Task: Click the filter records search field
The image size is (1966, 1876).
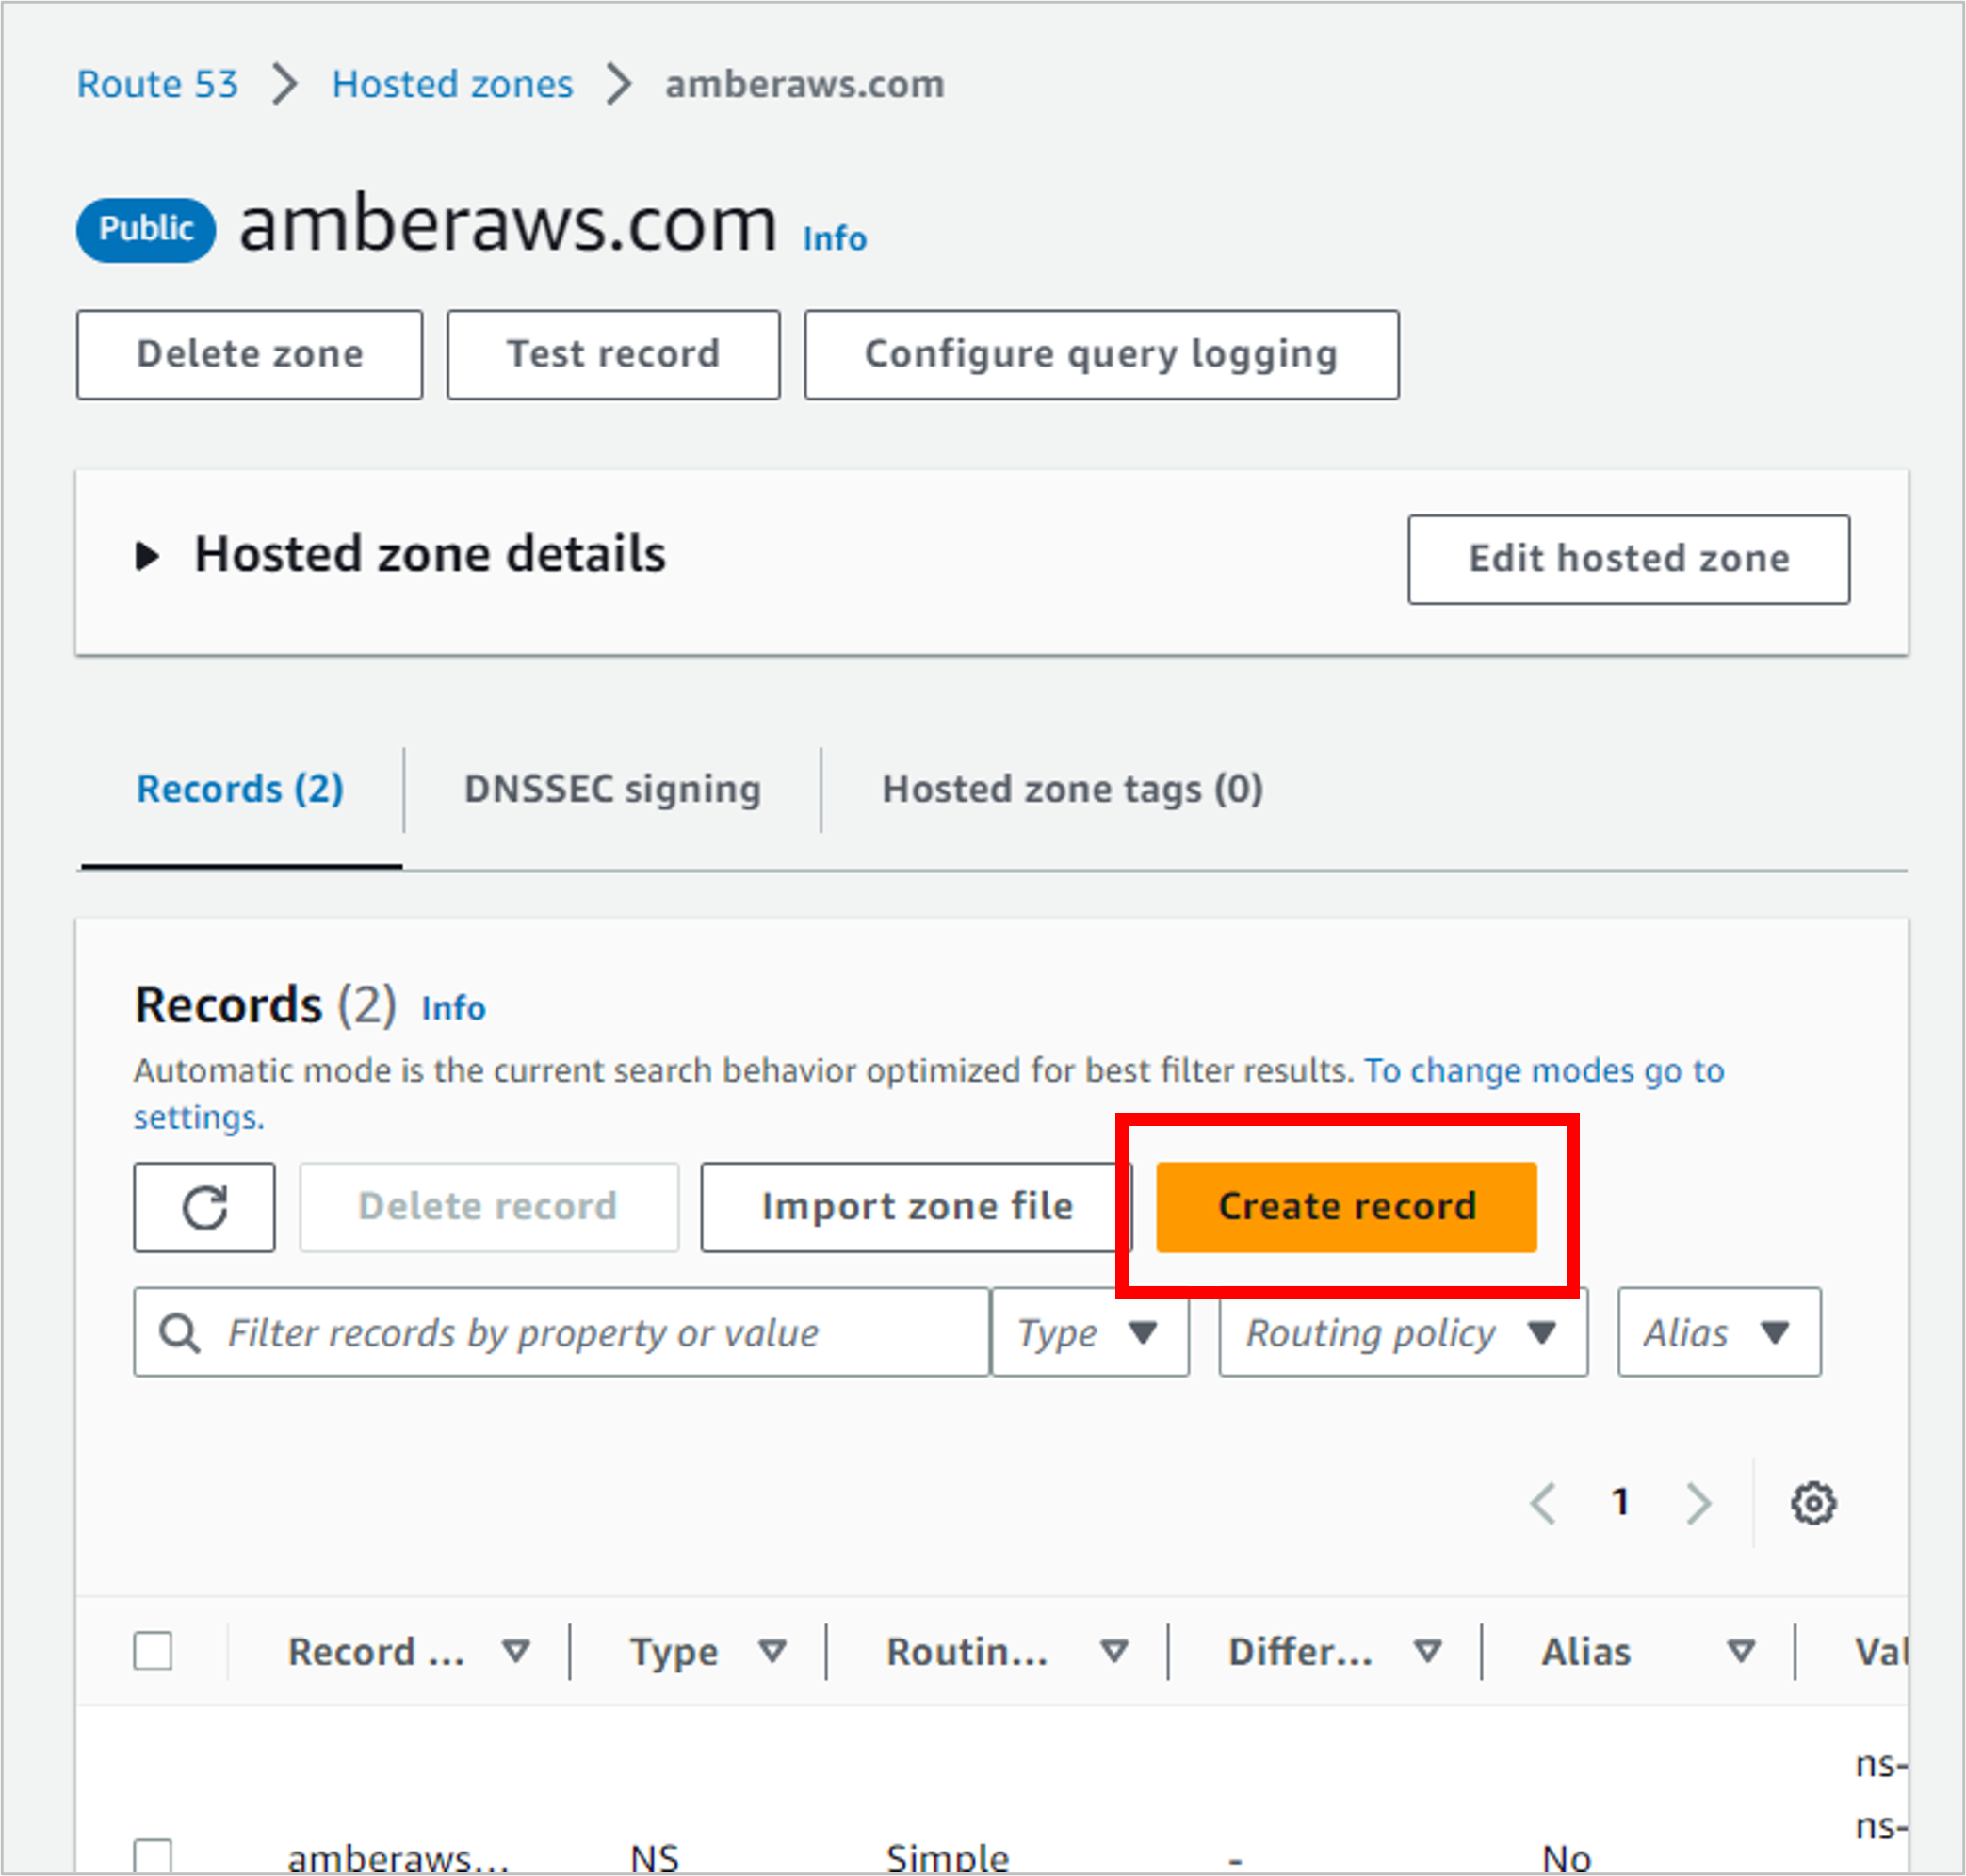Action: [x=561, y=1332]
